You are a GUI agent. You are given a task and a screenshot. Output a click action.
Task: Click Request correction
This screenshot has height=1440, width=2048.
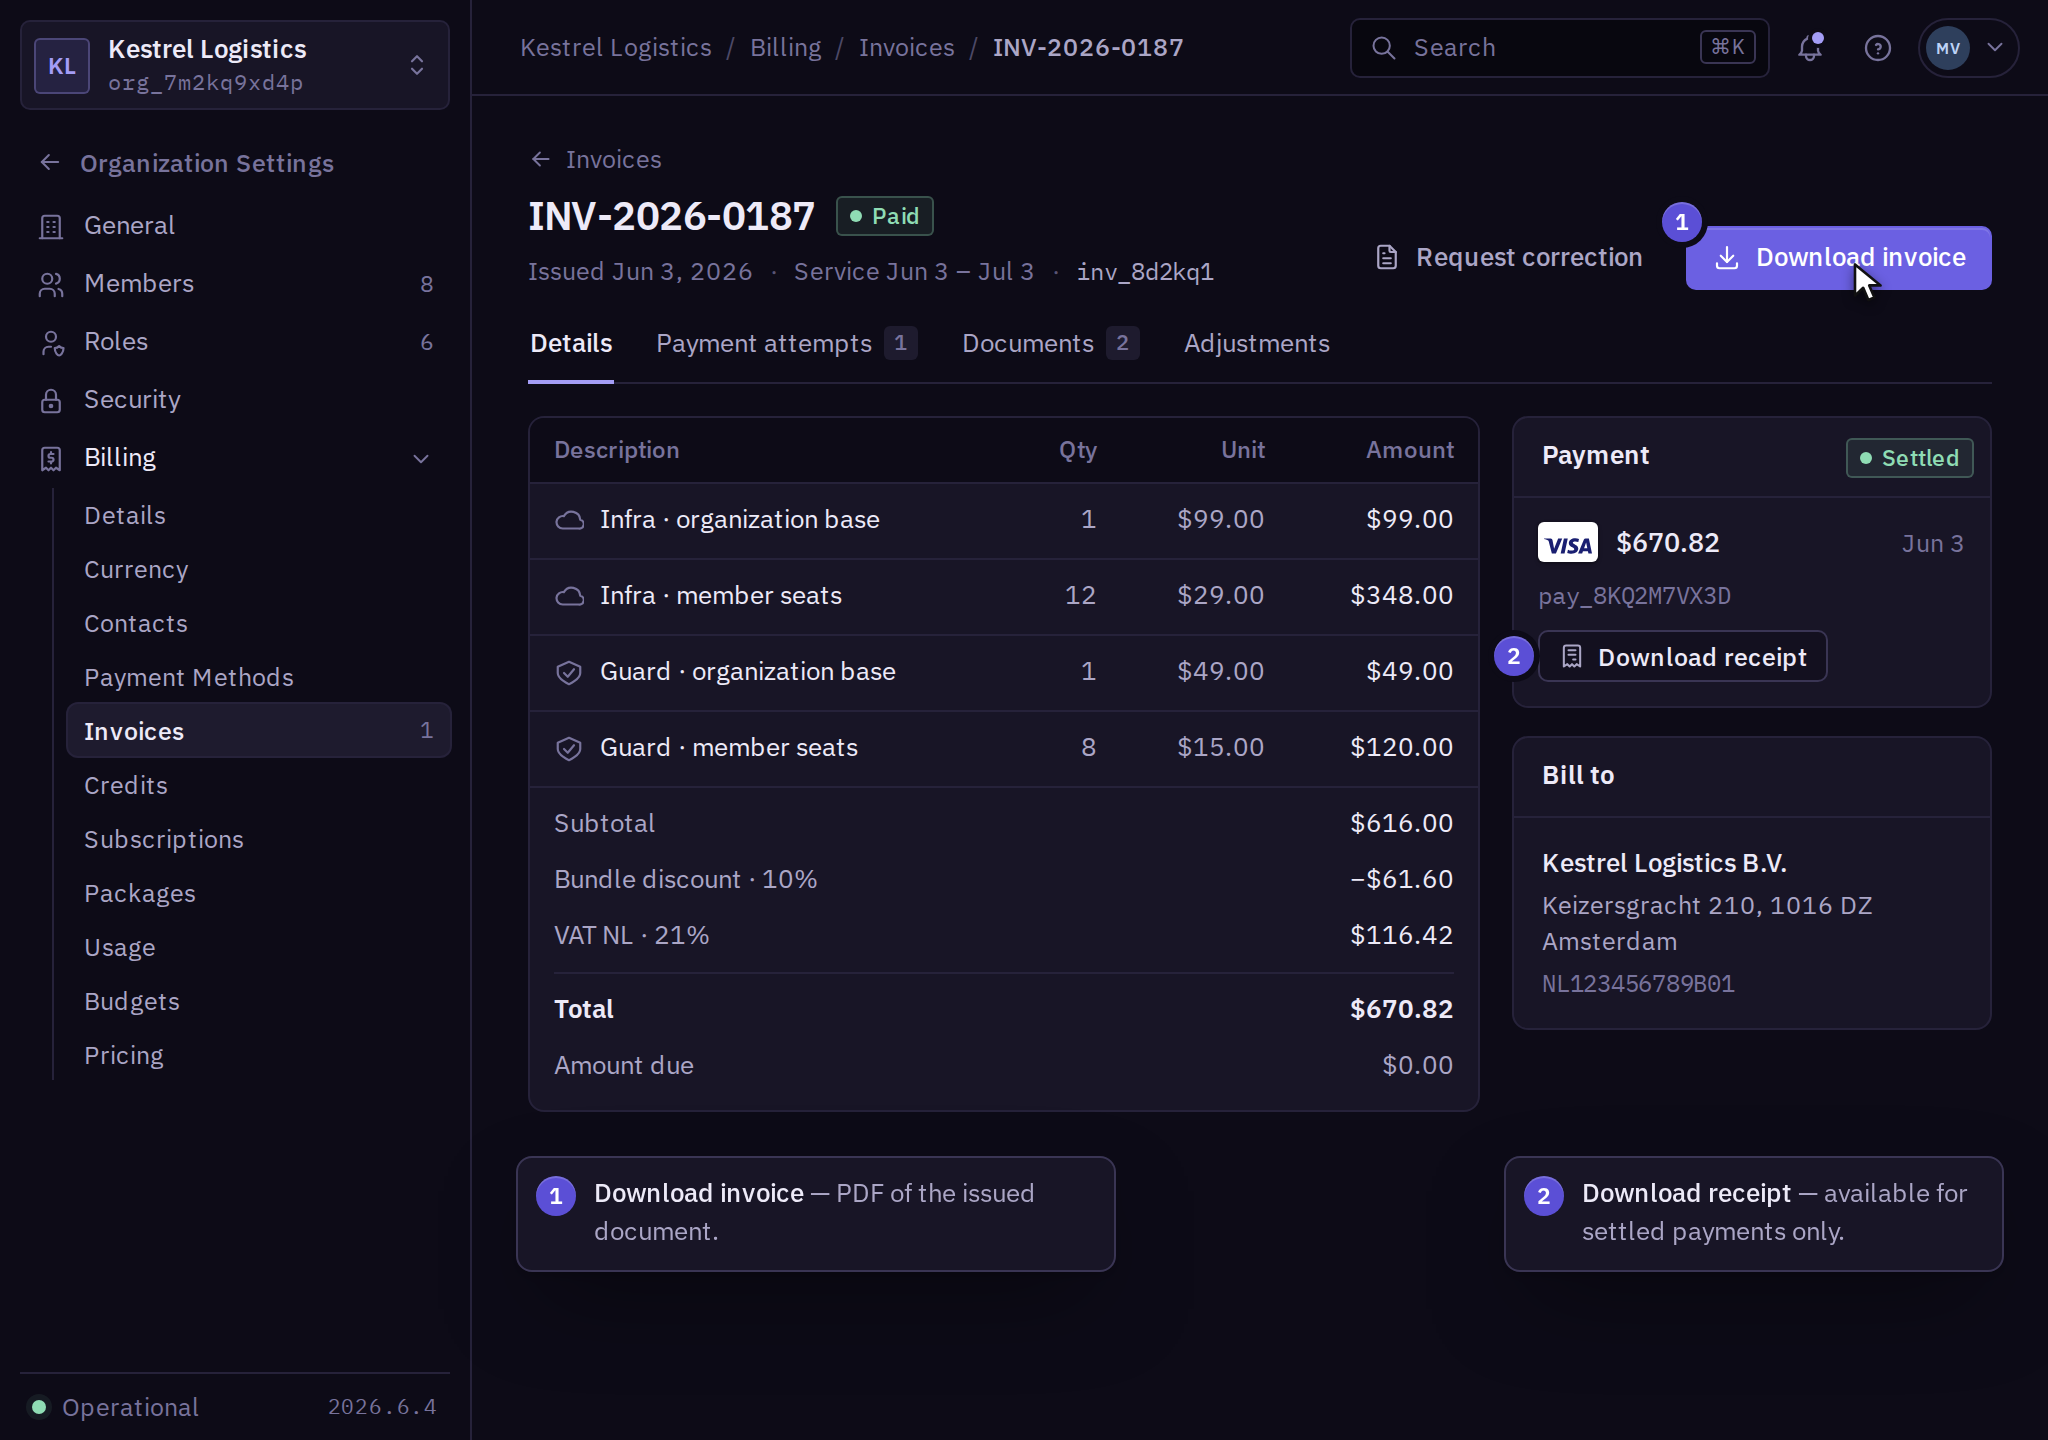tap(1509, 258)
